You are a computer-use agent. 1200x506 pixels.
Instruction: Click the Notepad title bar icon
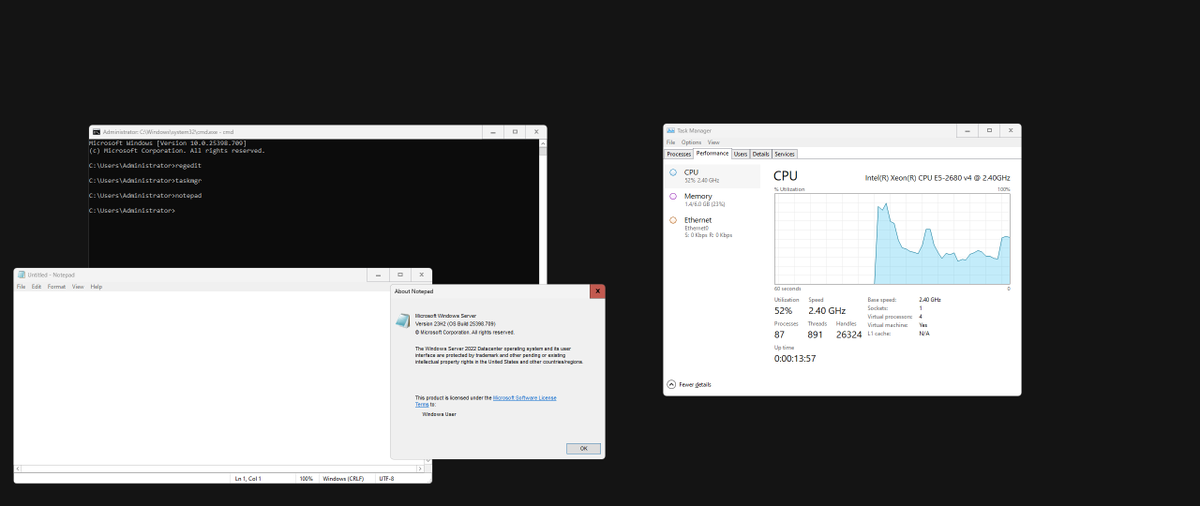pos(22,274)
